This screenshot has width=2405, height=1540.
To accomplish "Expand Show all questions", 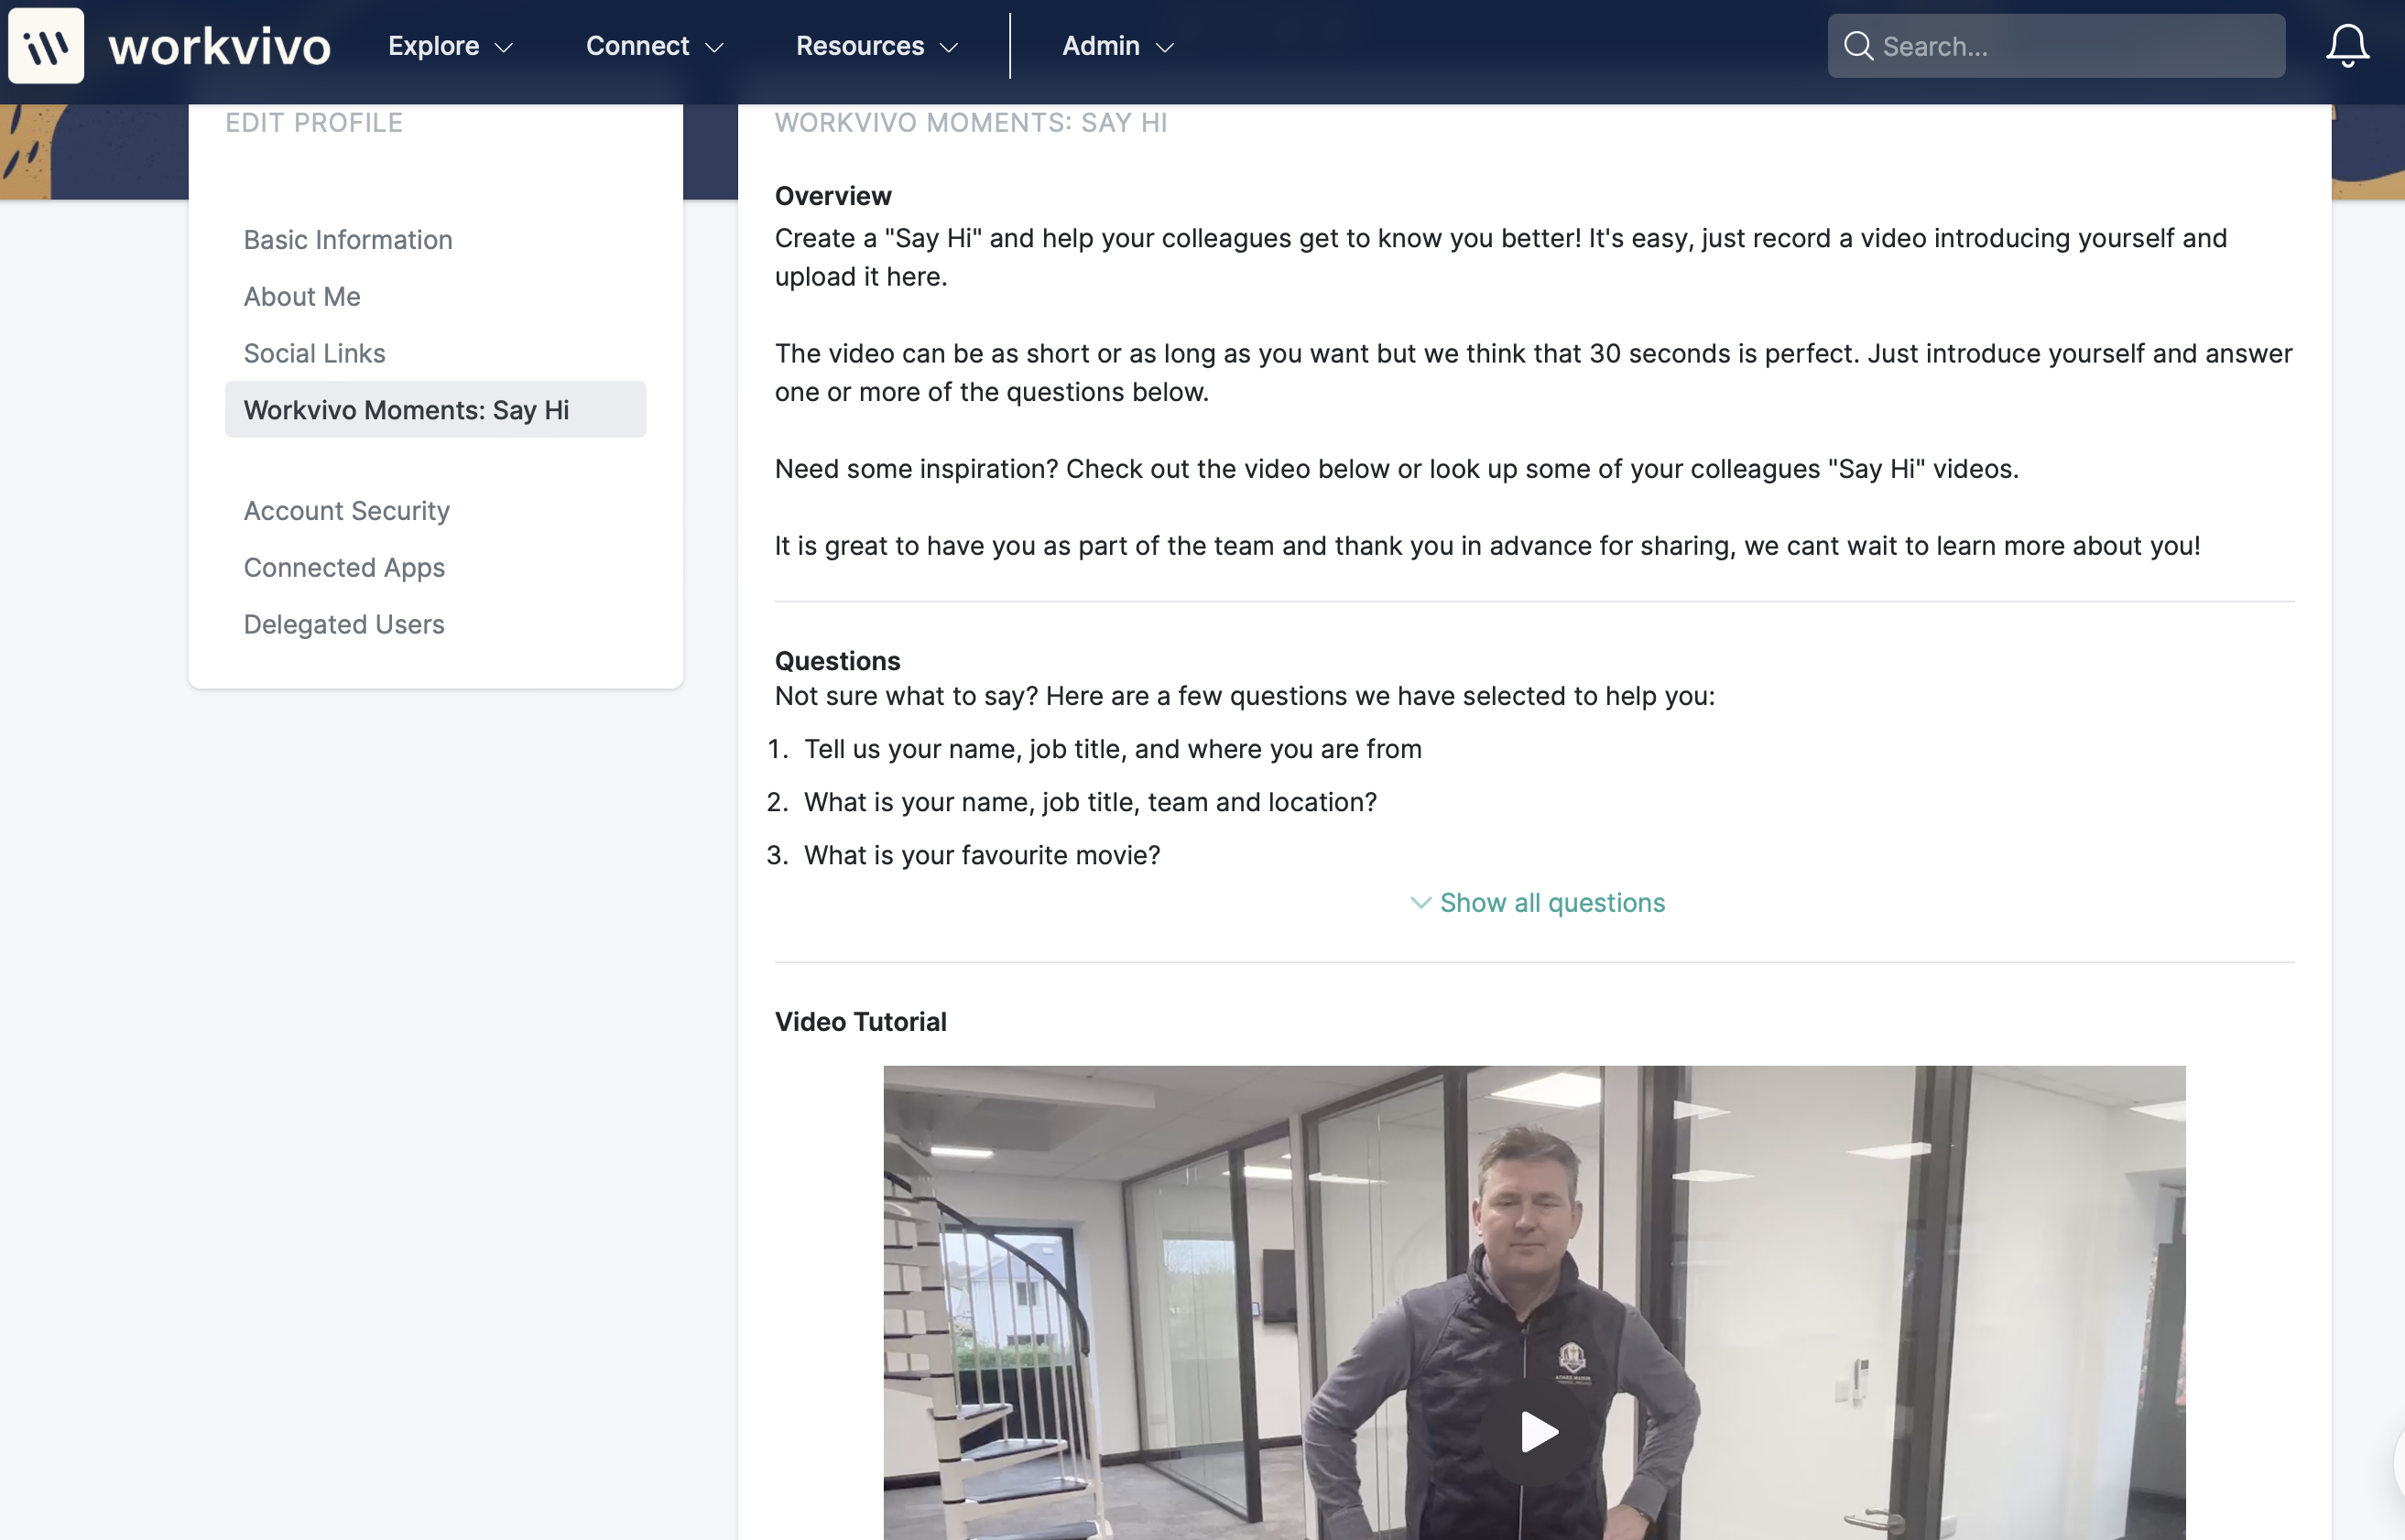I will [x=1537, y=903].
